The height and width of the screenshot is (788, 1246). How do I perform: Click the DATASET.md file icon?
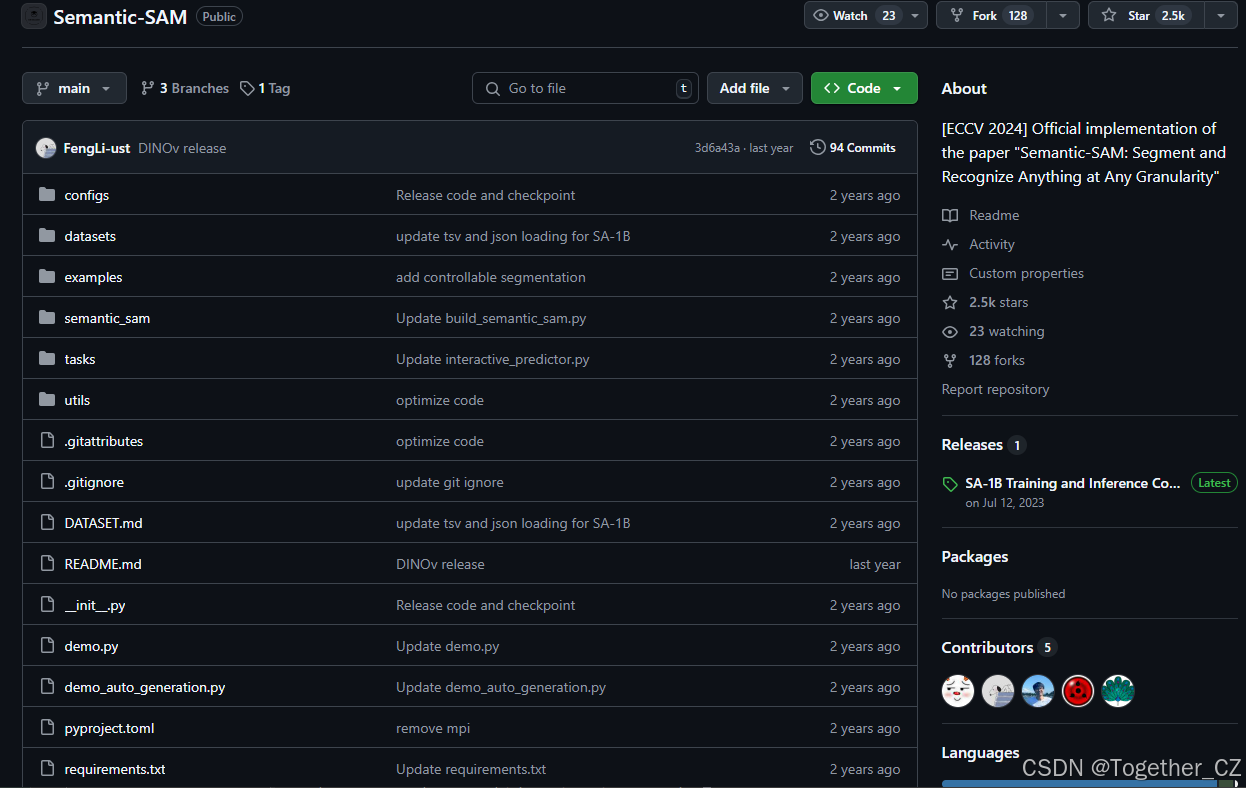46,523
